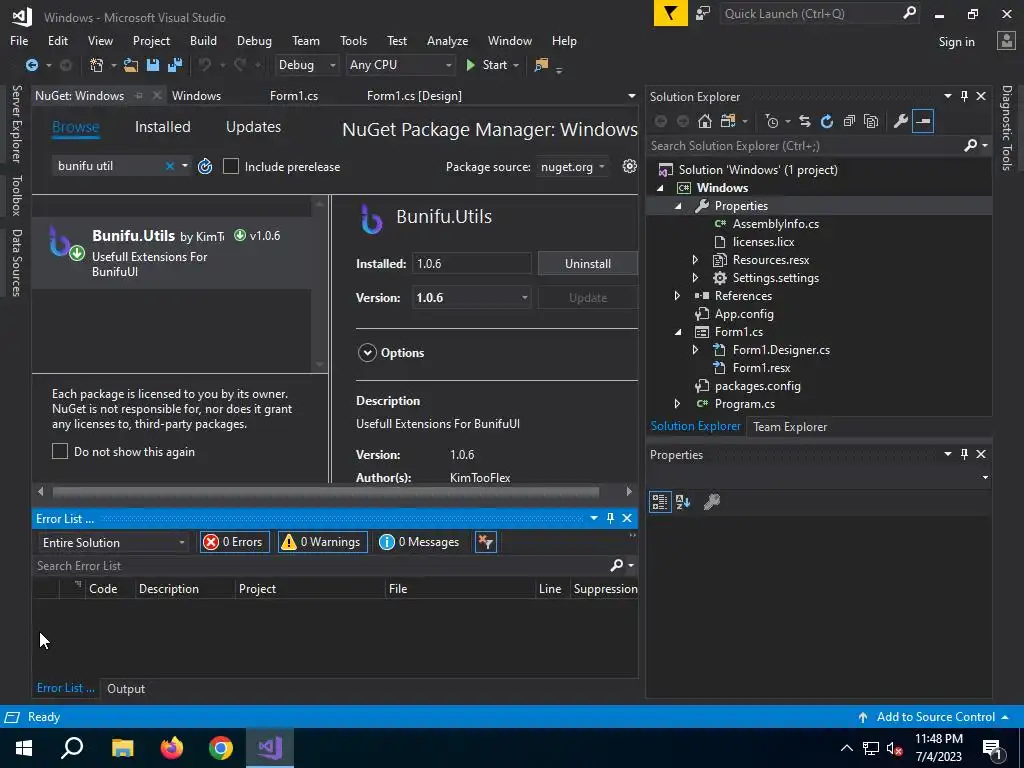Viewport: 1024px width, 768px height.
Task: Click the horizontal scrollbar of NuGet pane
Action: [325, 491]
